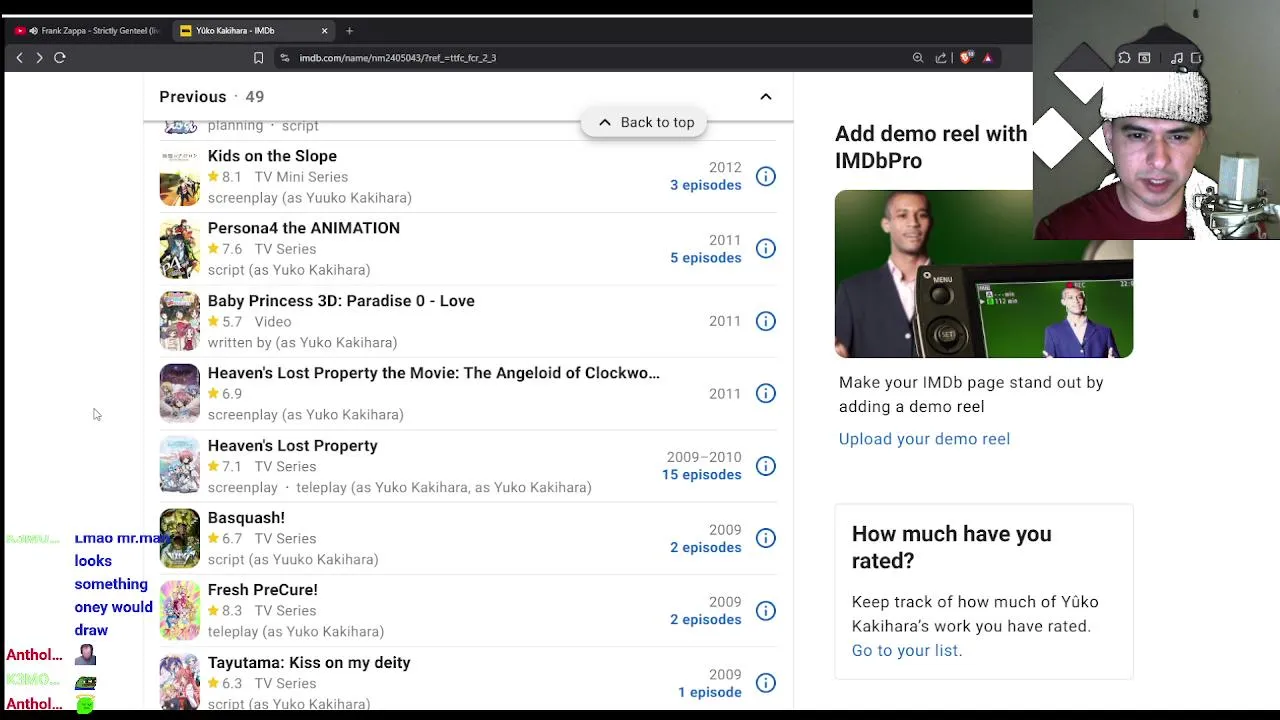Go back to the previous page
Viewport: 1280px width, 720px height.
pyautogui.click(x=19, y=58)
